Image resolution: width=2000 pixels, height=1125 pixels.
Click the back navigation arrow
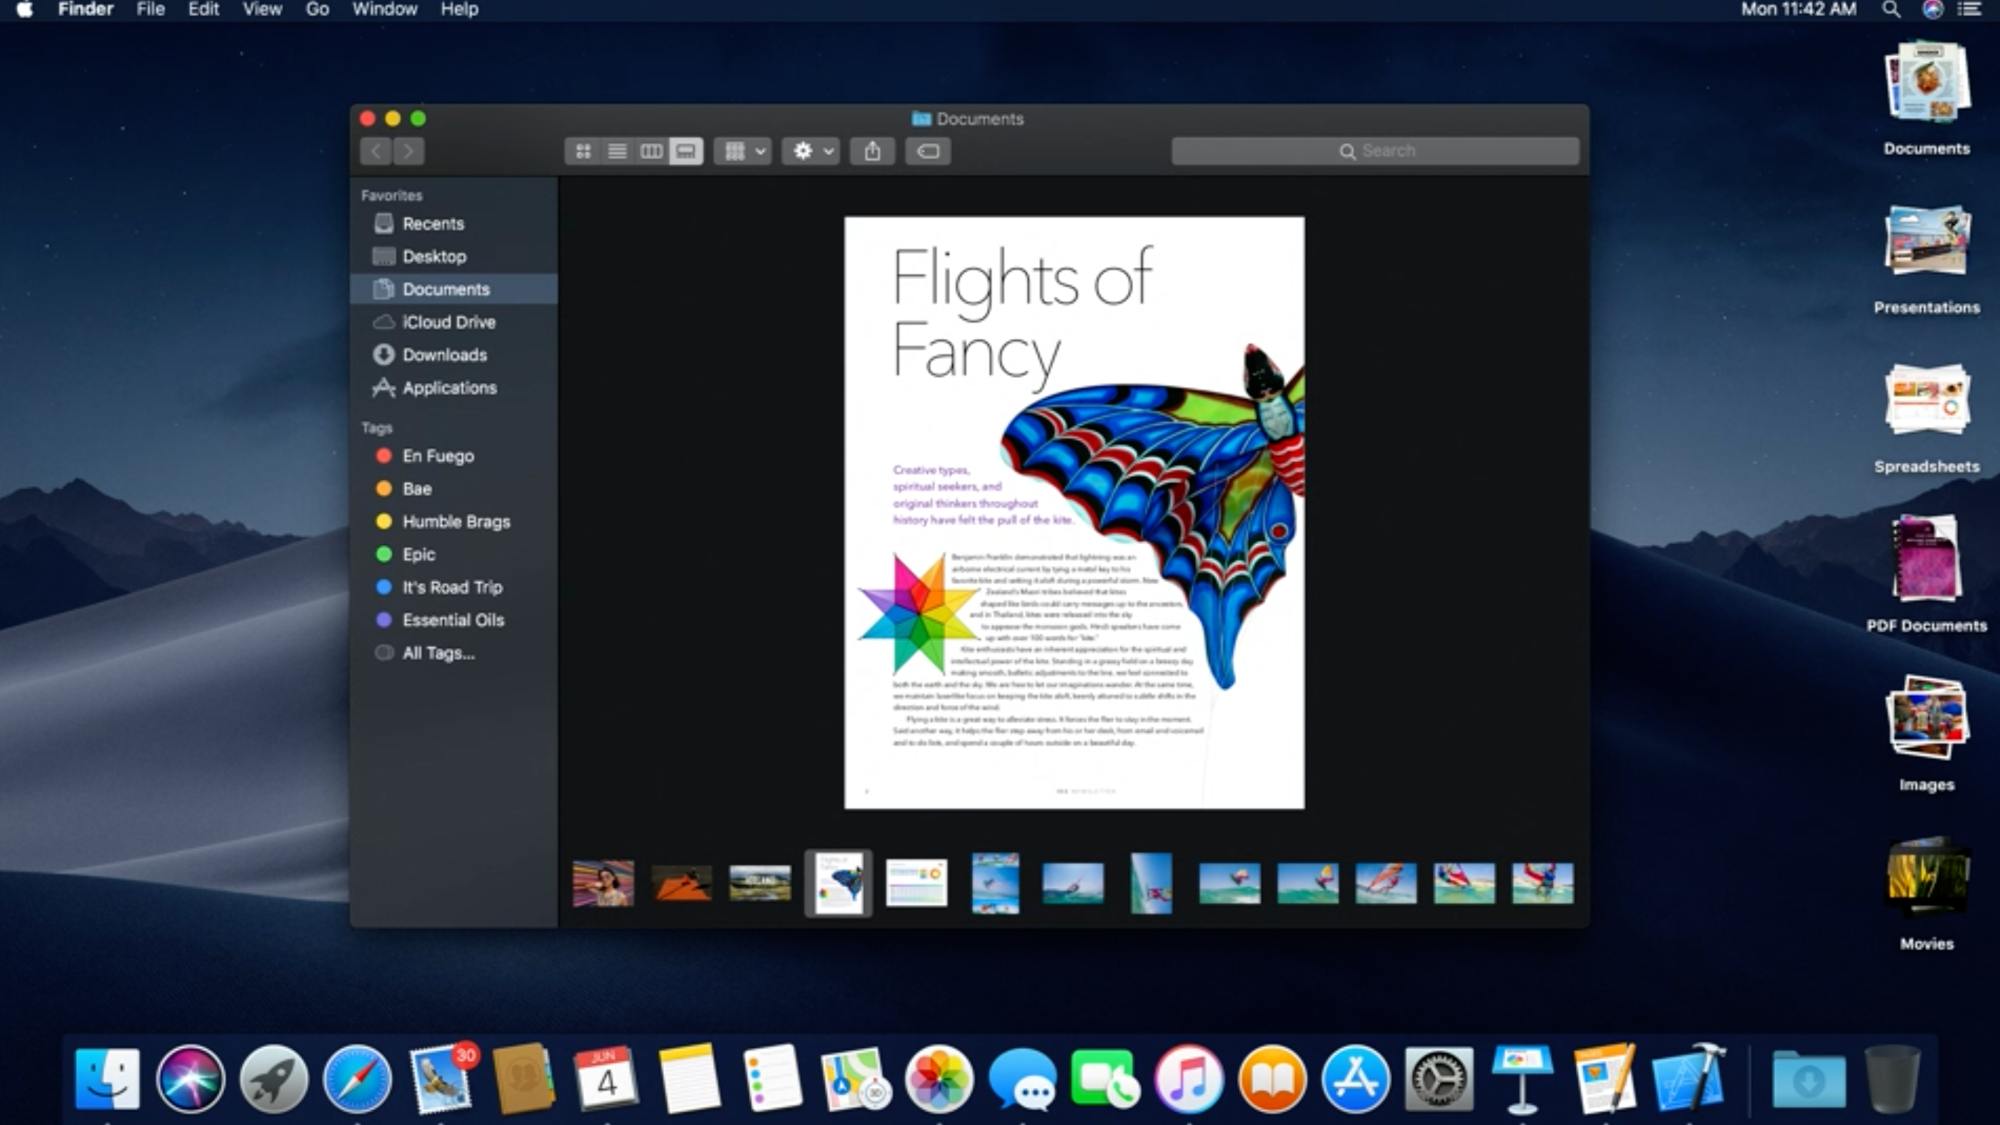pos(376,150)
